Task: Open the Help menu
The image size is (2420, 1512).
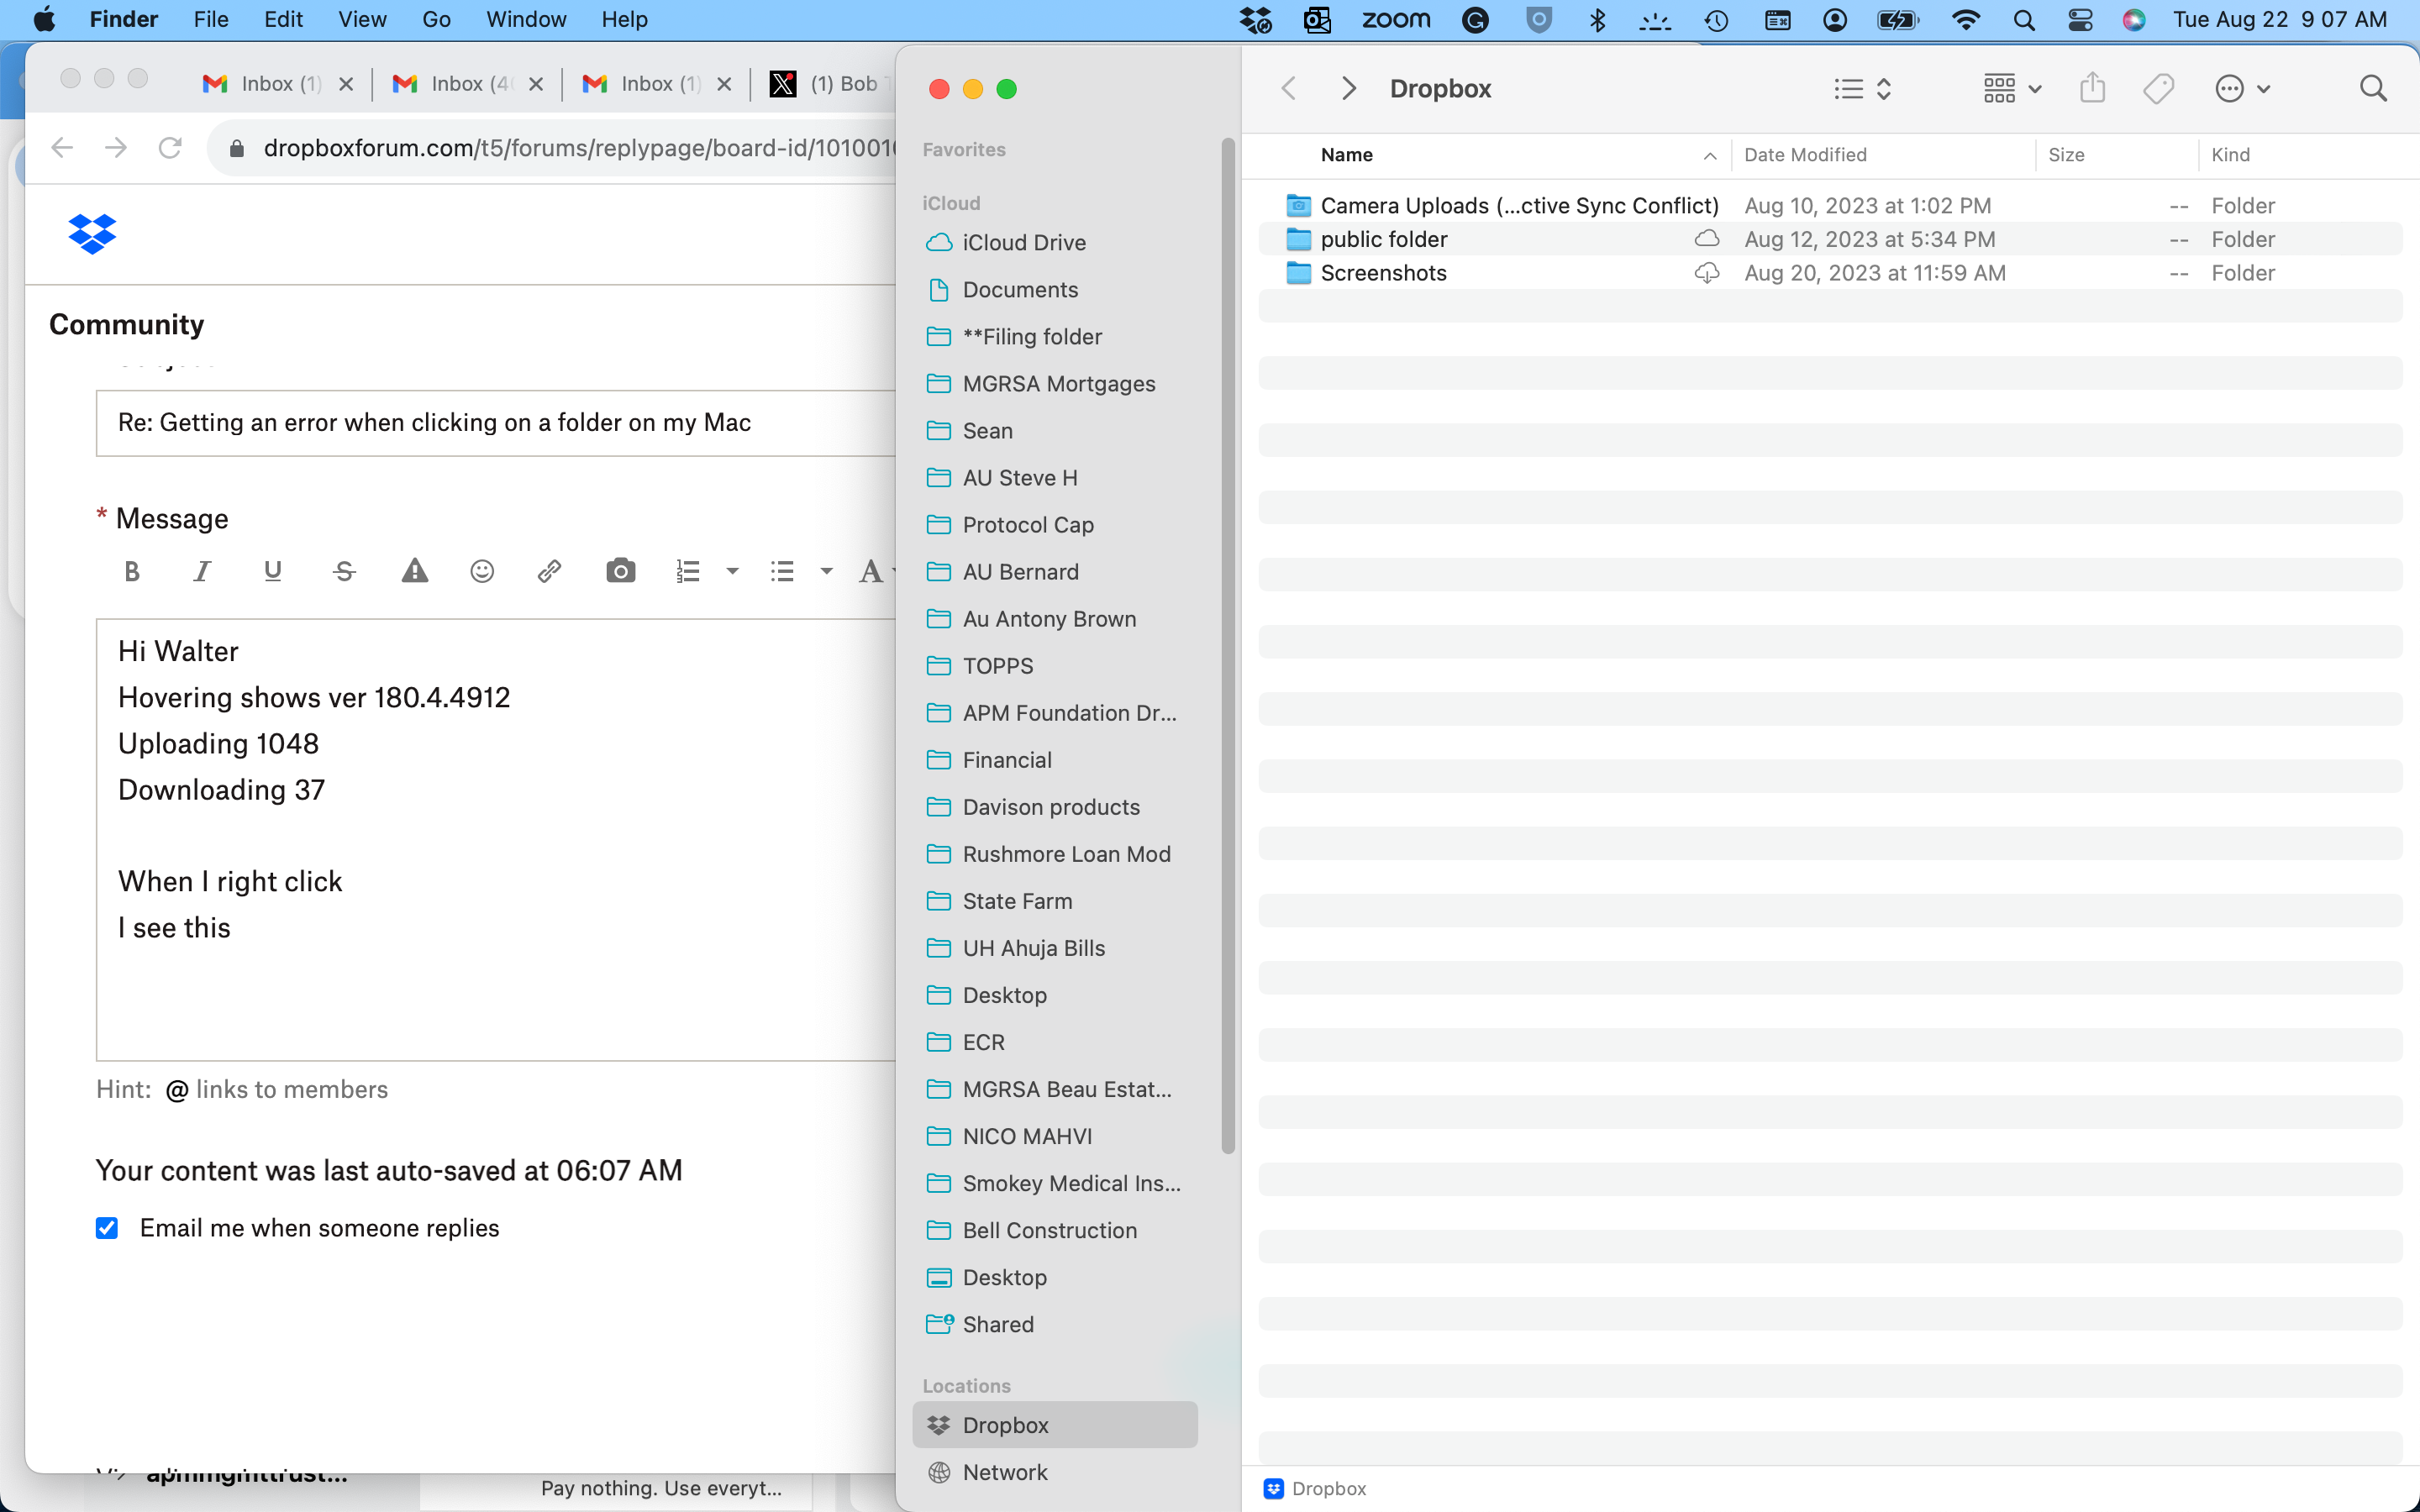Action: (624, 19)
